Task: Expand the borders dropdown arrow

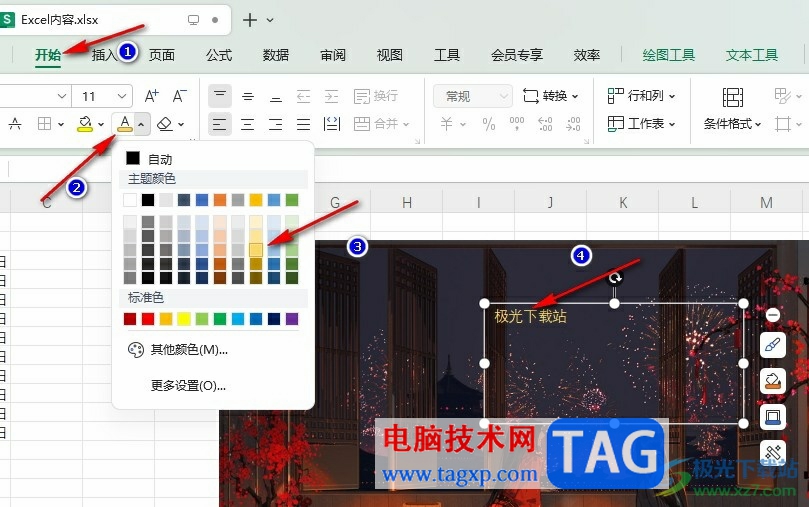Action: (x=61, y=124)
